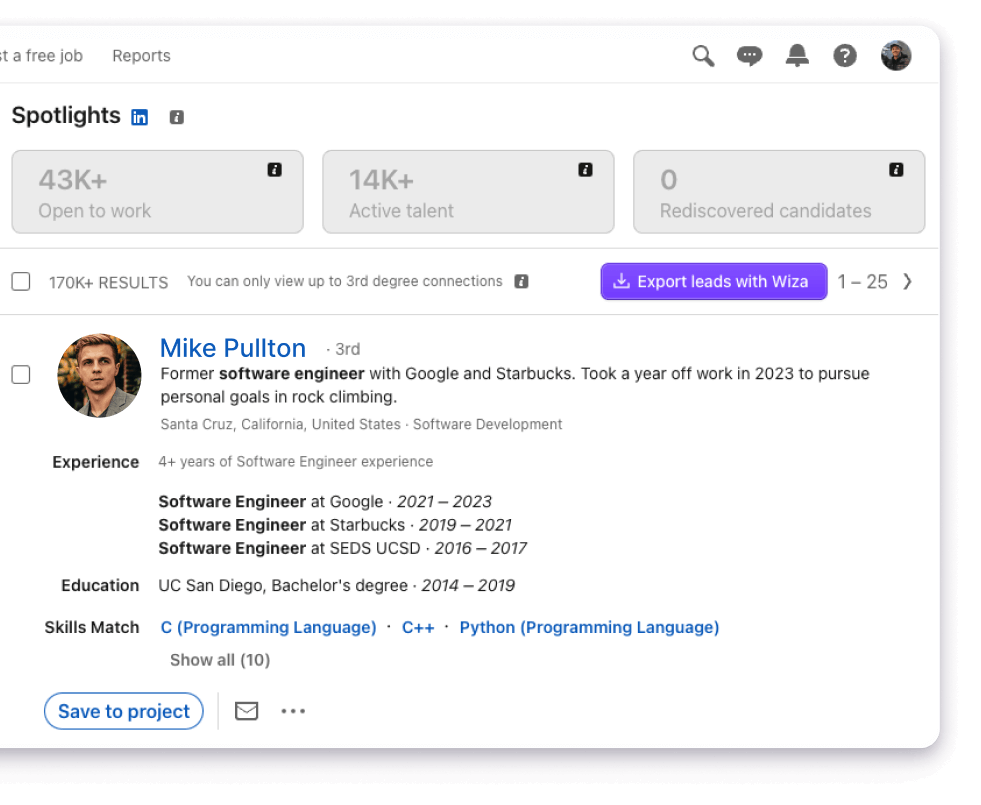Send message via envelope icon
981x805 pixels.
point(246,711)
